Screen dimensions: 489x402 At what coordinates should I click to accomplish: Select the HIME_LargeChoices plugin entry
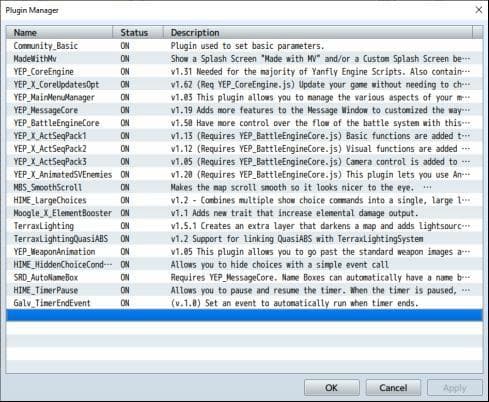point(244,200)
